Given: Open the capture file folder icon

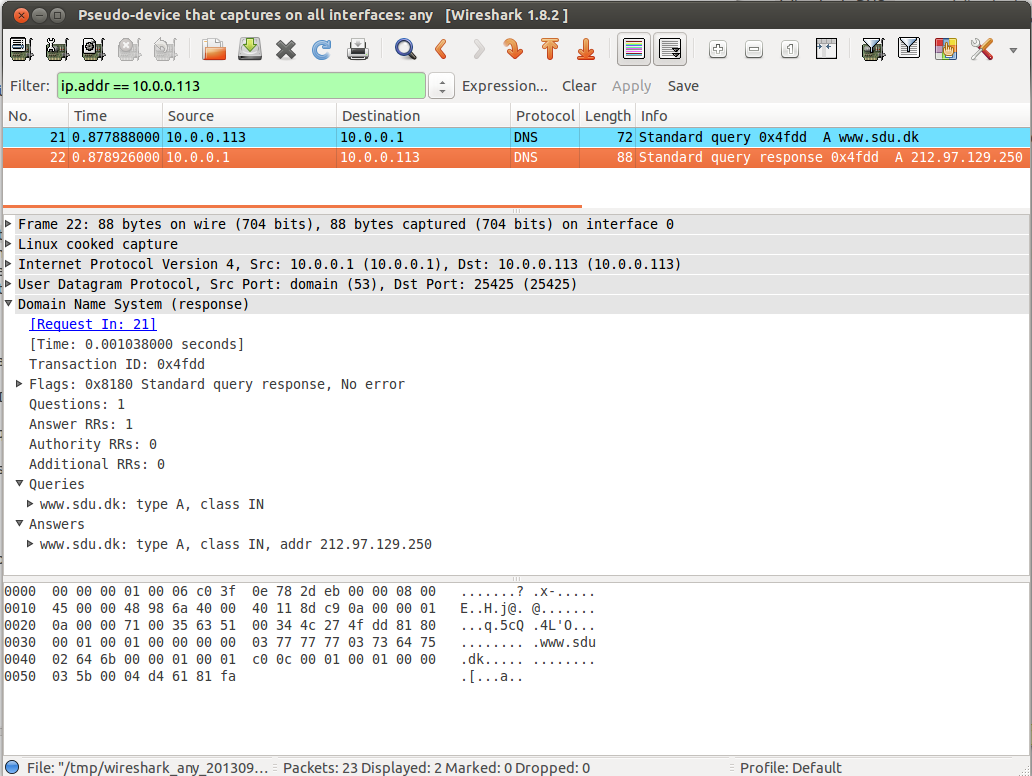Looking at the screenshot, I should click(213, 49).
